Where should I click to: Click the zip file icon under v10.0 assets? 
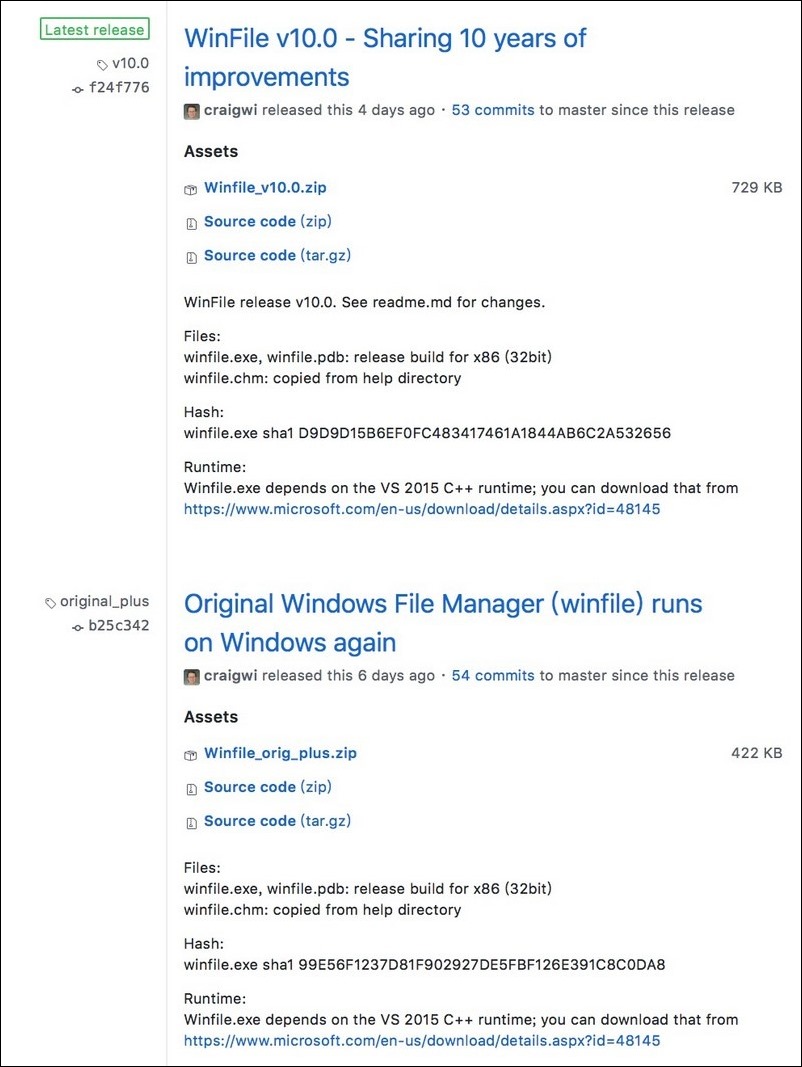point(191,223)
